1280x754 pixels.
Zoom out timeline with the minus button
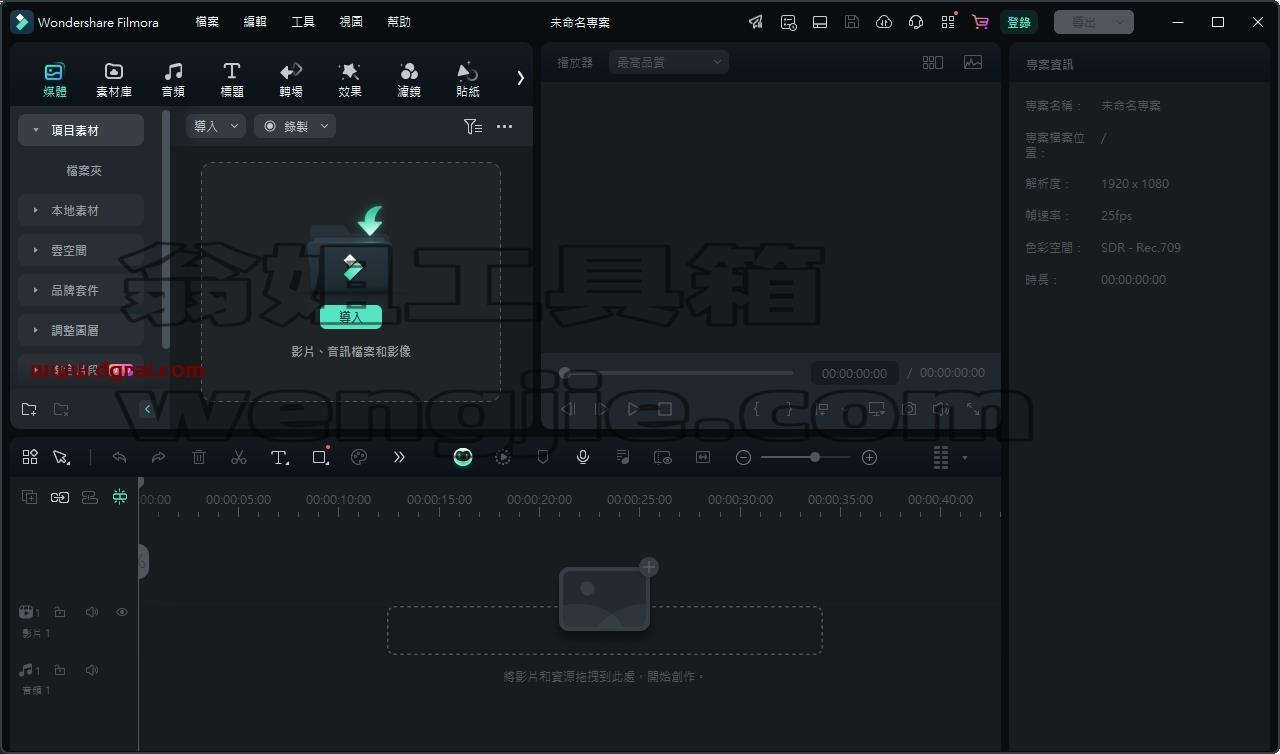[x=743, y=457]
